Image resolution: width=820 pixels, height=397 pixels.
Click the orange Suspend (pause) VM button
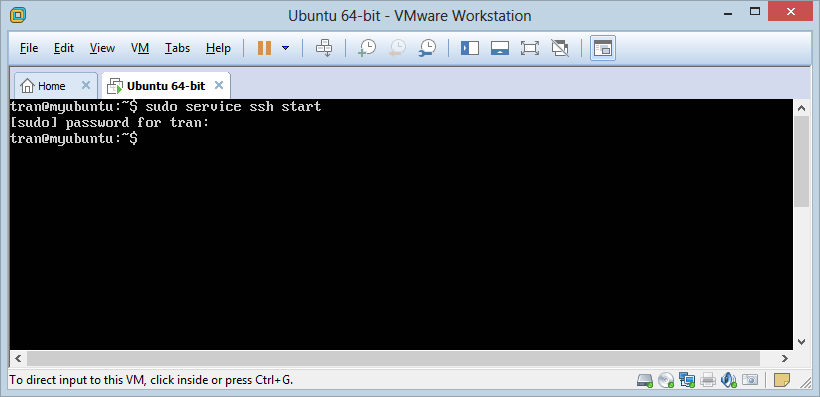264,48
